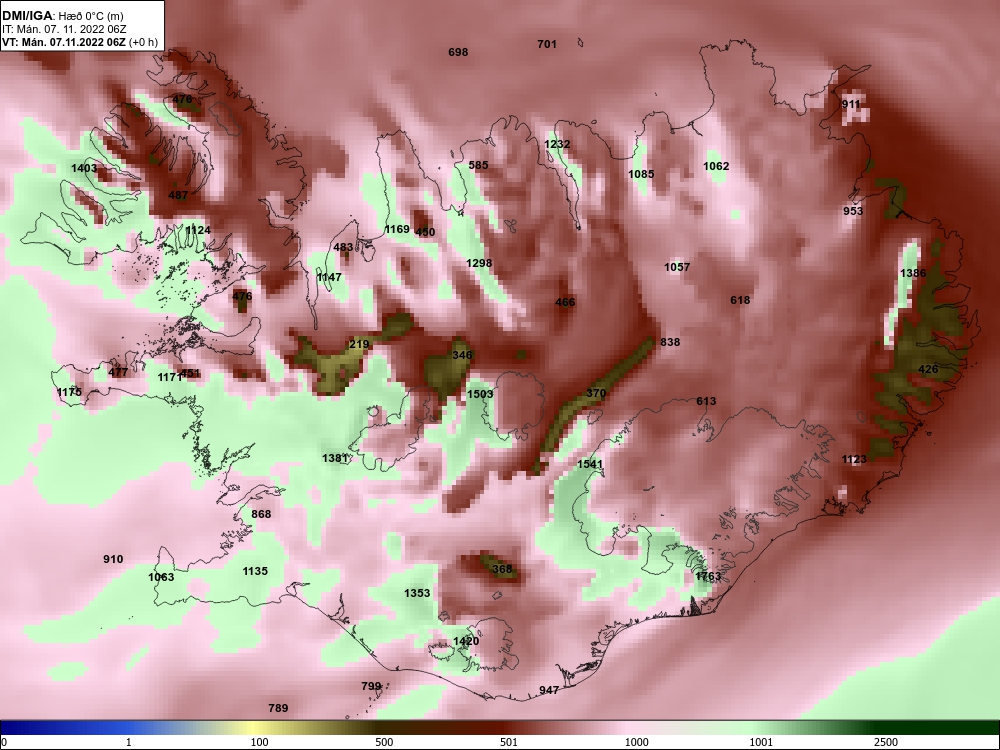Image resolution: width=1000 pixels, height=750 pixels.
Task: Pick the 1147 height label
Action: tap(329, 277)
